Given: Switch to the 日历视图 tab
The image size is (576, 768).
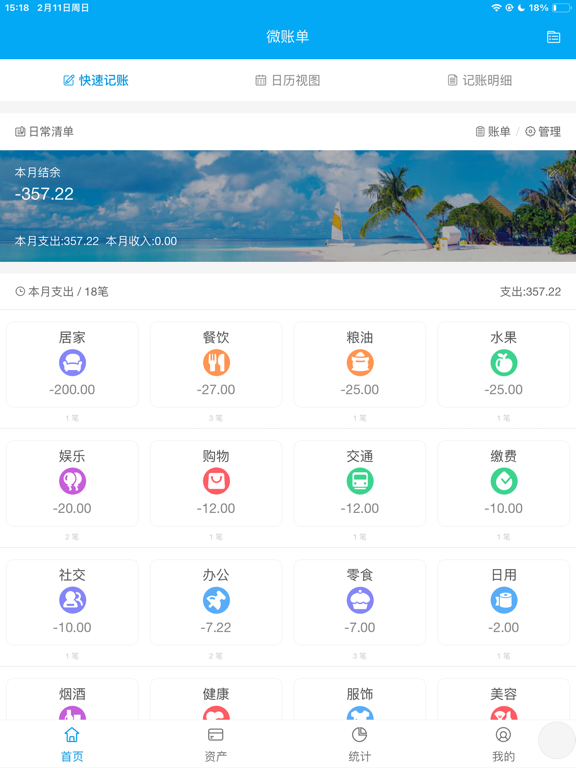Looking at the screenshot, I should click(x=288, y=80).
